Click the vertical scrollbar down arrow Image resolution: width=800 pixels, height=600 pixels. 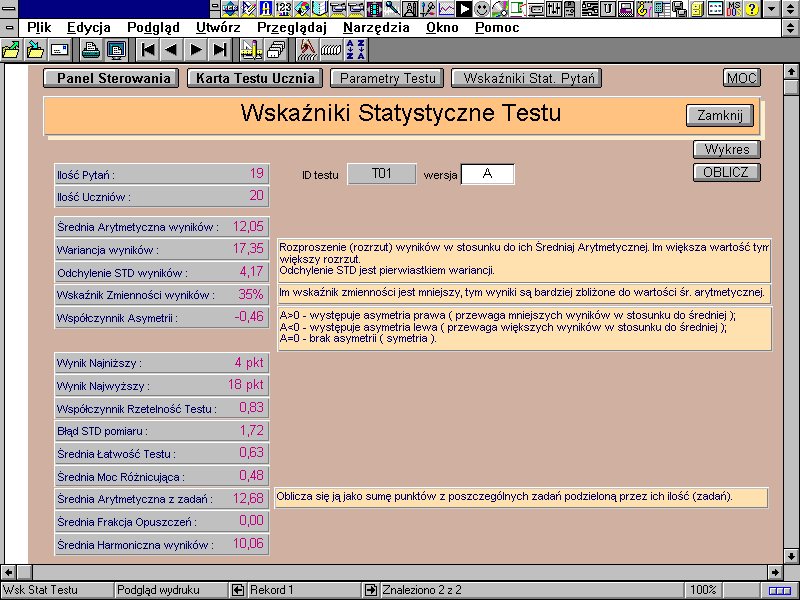[x=791, y=556]
